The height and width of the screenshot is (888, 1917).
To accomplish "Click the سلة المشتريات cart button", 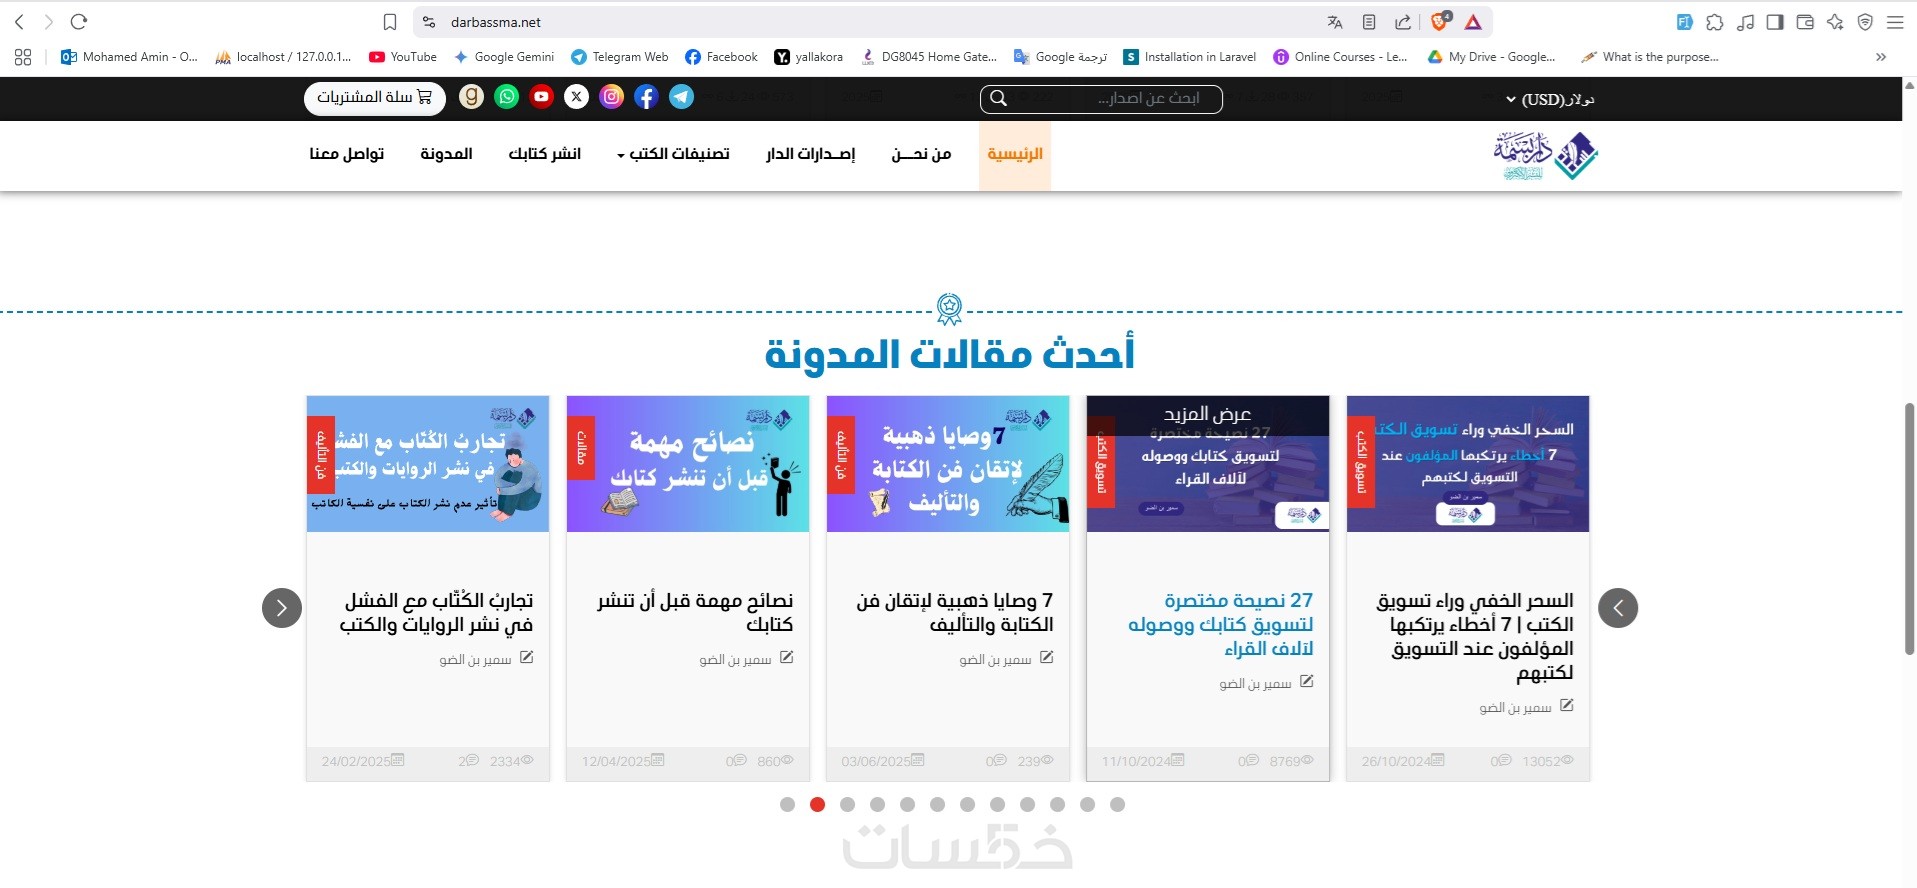I will point(375,97).
